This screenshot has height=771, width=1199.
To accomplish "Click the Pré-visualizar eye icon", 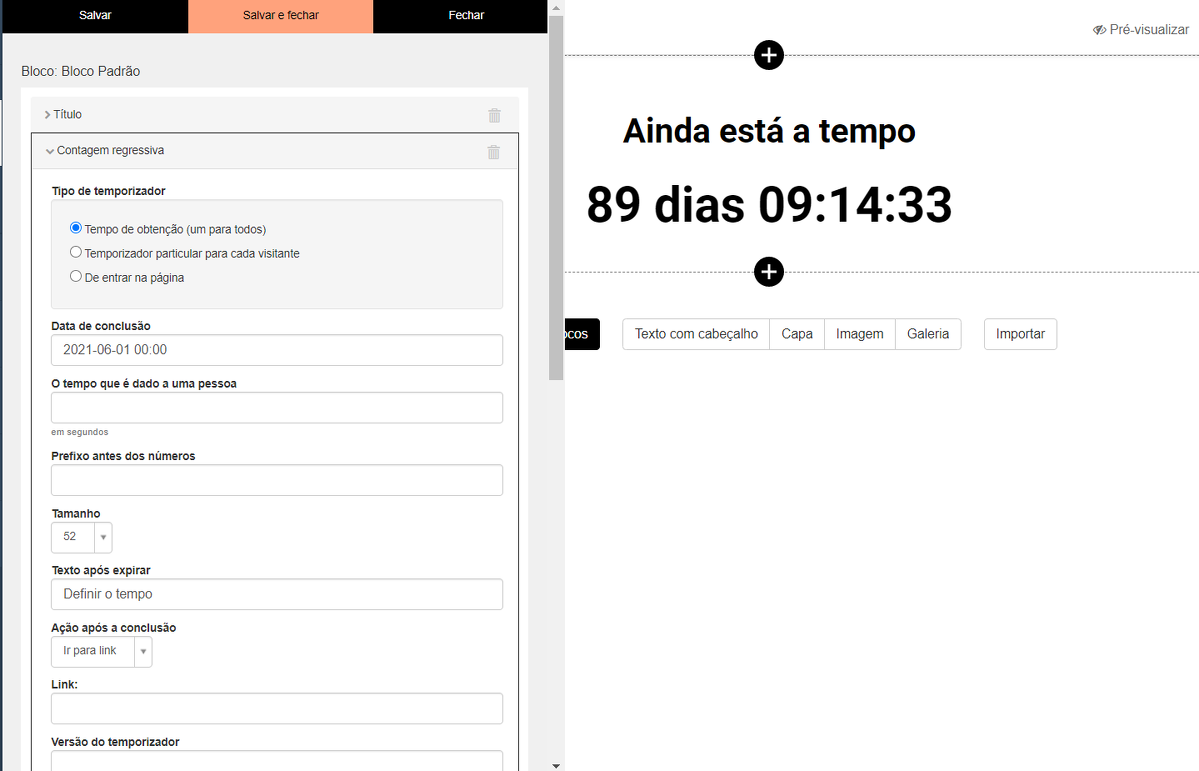I will pyautogui.click(x=1099, y=30).
